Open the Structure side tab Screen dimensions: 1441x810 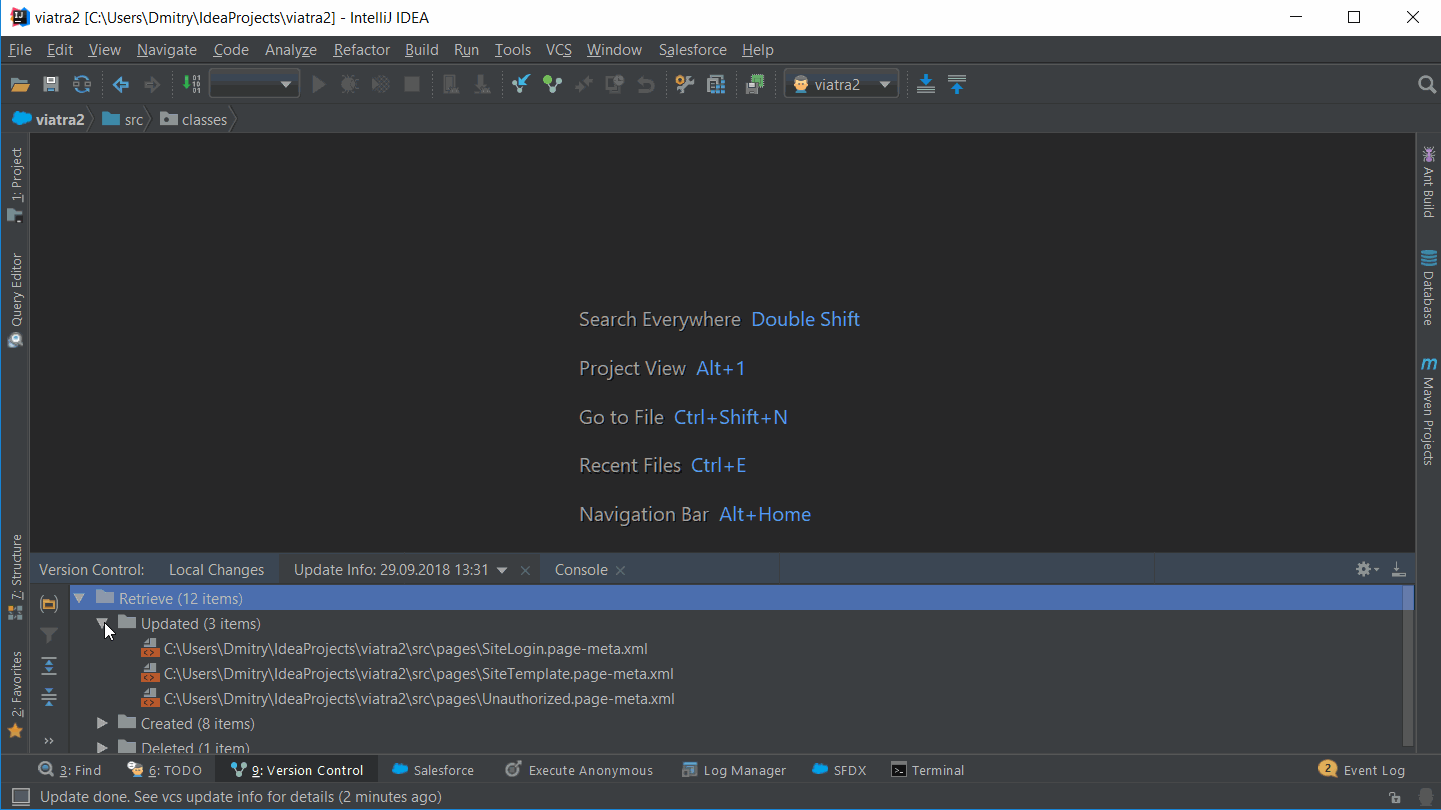tap(15, 577)
